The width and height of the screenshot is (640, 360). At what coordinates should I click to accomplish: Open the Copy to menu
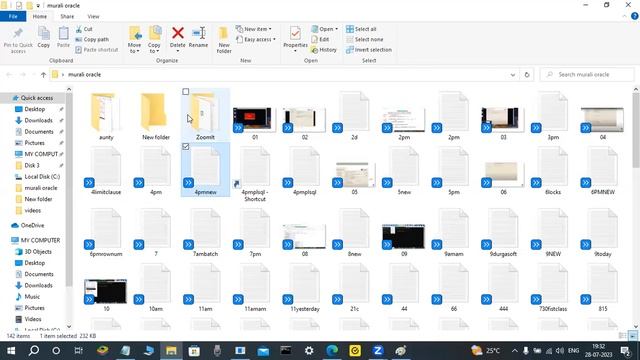(x=154, y=40)
